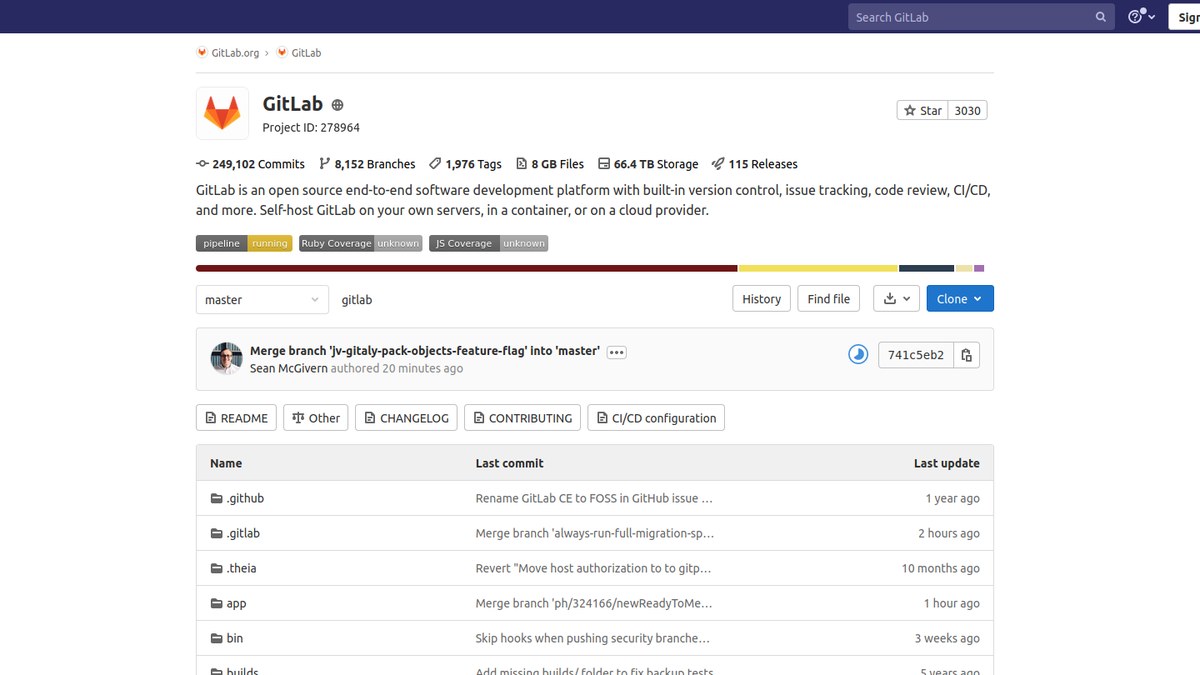Image resolution: width=1200 pixels, height=675 pixels.
Task: View the 8,152 Branches
Action: [x=367, y=164]
